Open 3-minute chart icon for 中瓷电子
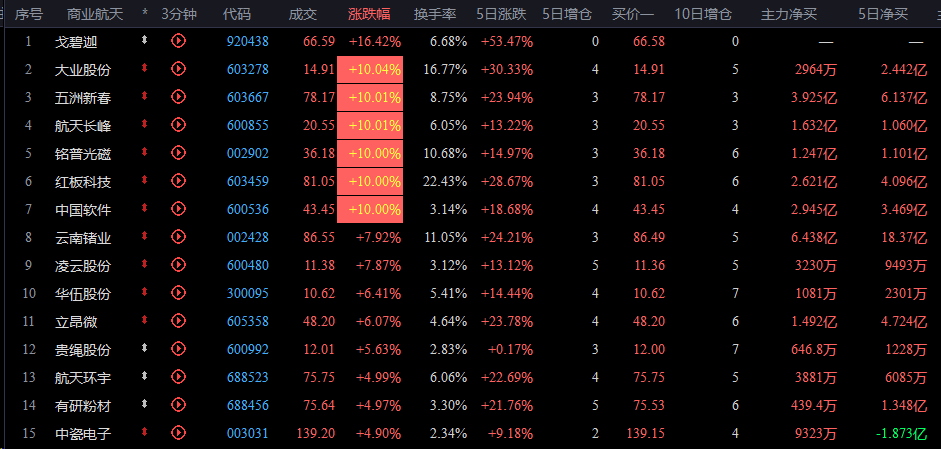 tap(178, 433)
